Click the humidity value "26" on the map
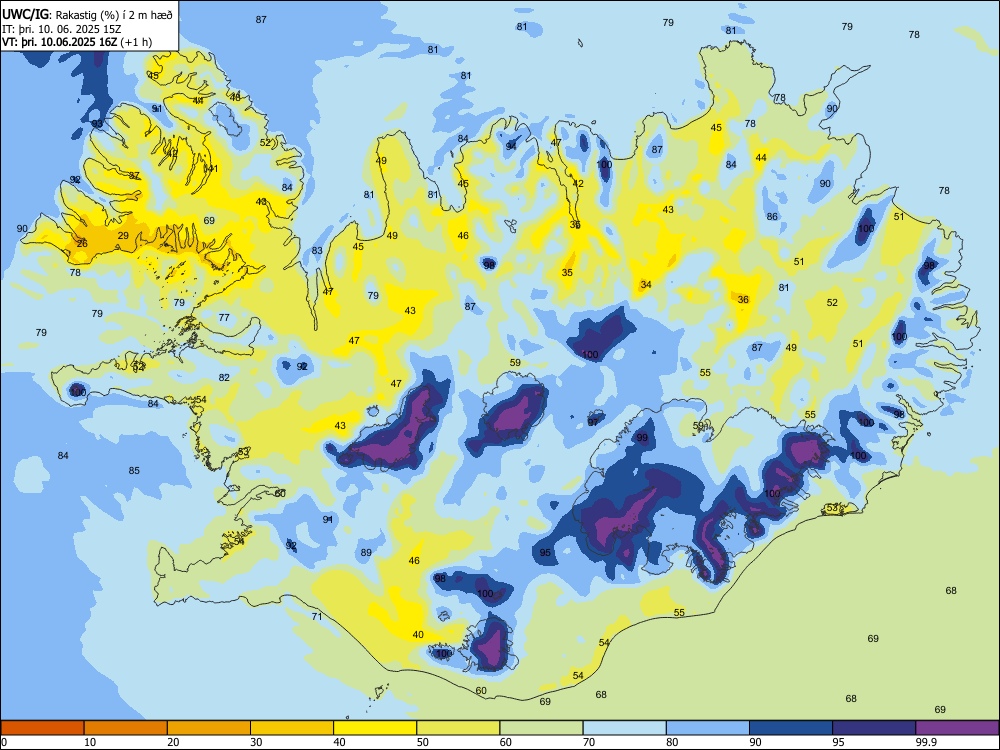Image resolution: width=1000 pixels, height=750 pixels. [x=82, y=244]
